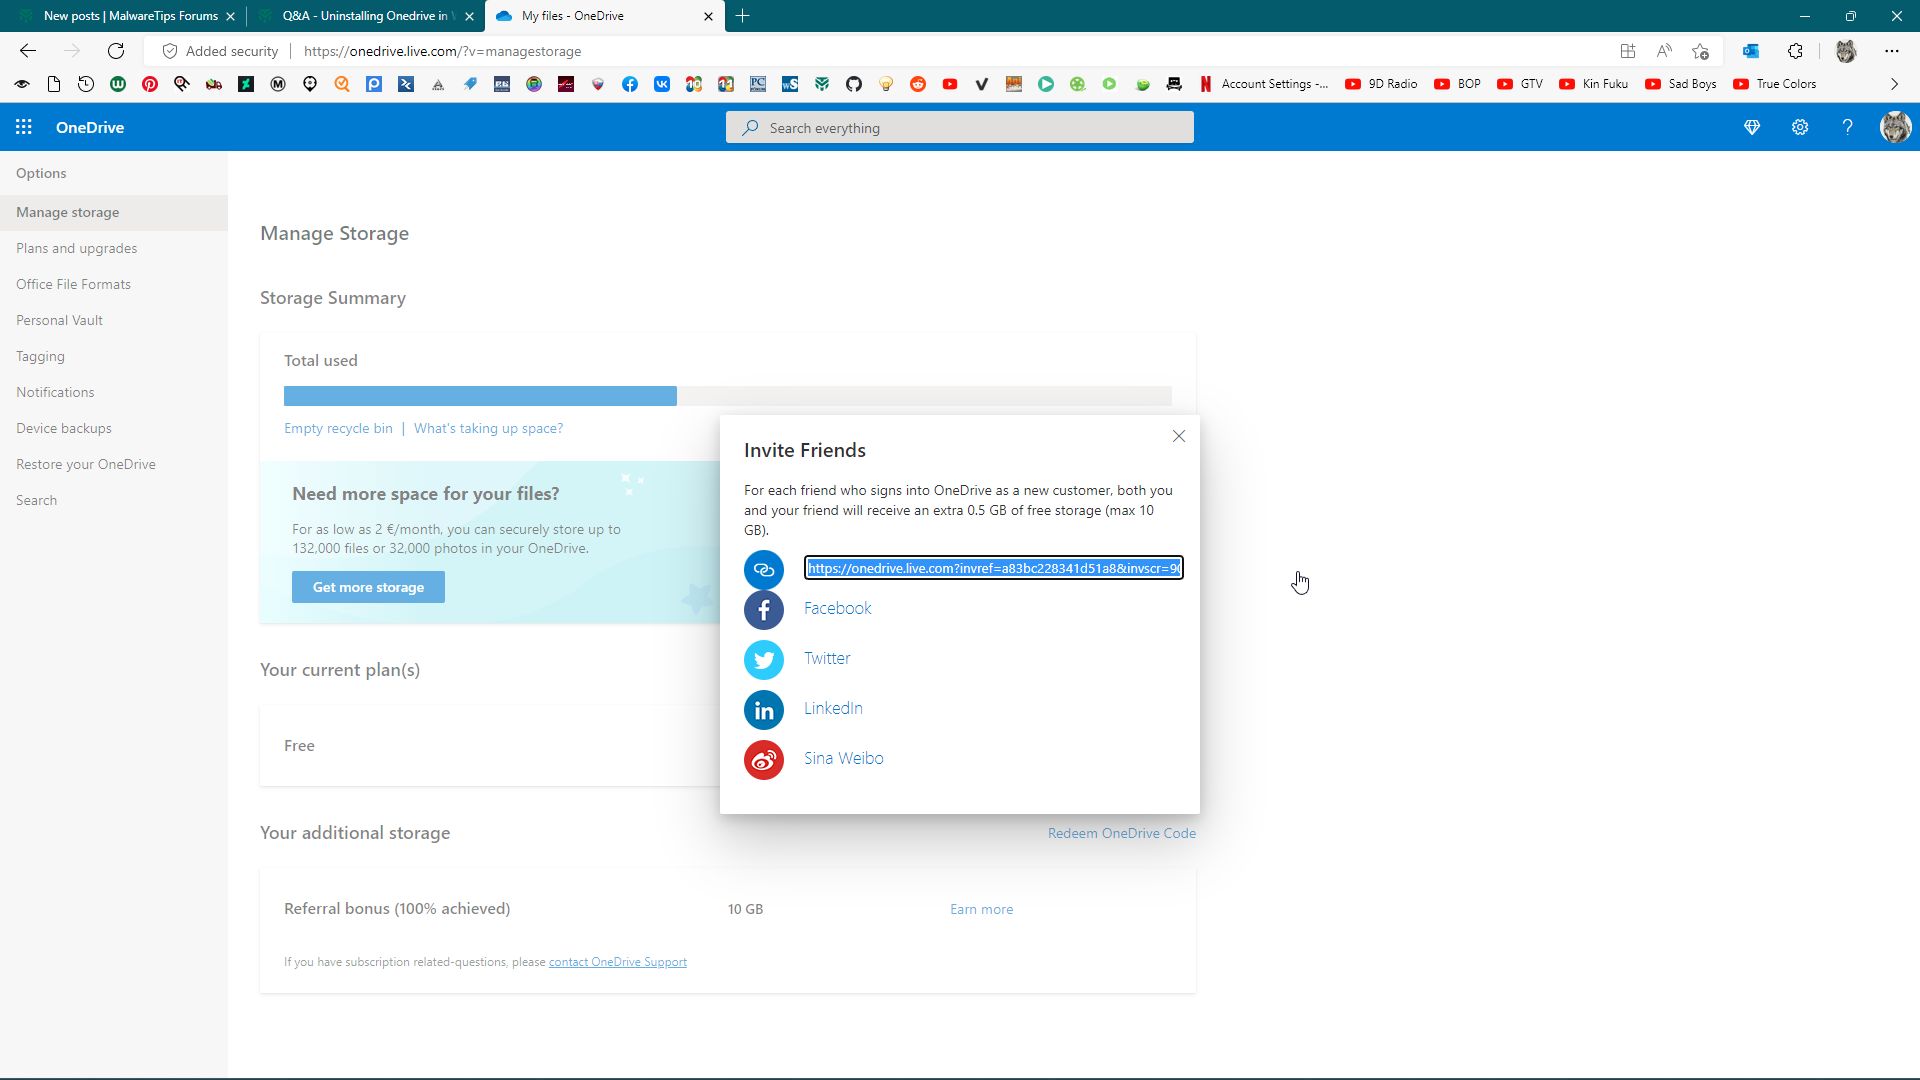Screen dimensions: 1920x1080
Task: Click the referral invite URL field
Action: point(993,568)
